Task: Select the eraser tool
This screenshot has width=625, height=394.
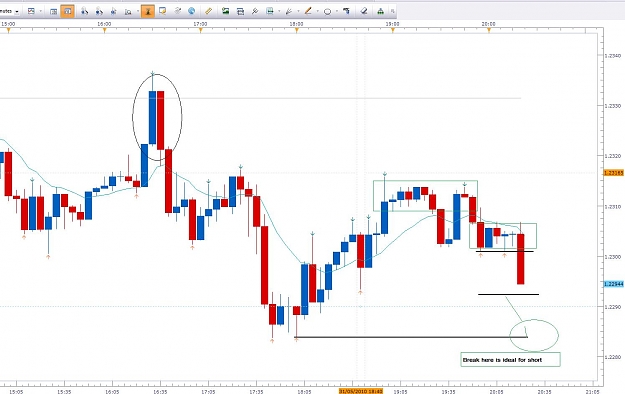Action: (x=364, y=11)
